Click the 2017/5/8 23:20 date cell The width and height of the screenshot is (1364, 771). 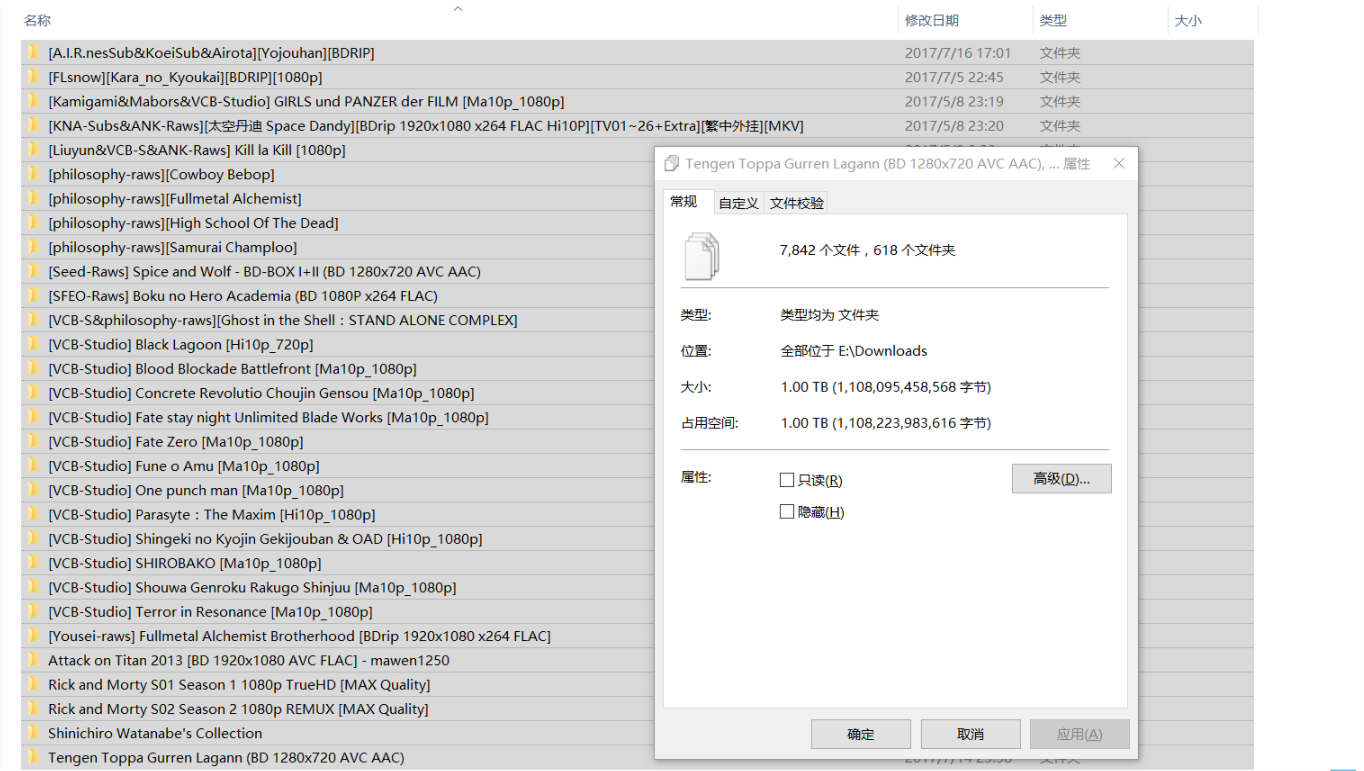pos(954,126)
